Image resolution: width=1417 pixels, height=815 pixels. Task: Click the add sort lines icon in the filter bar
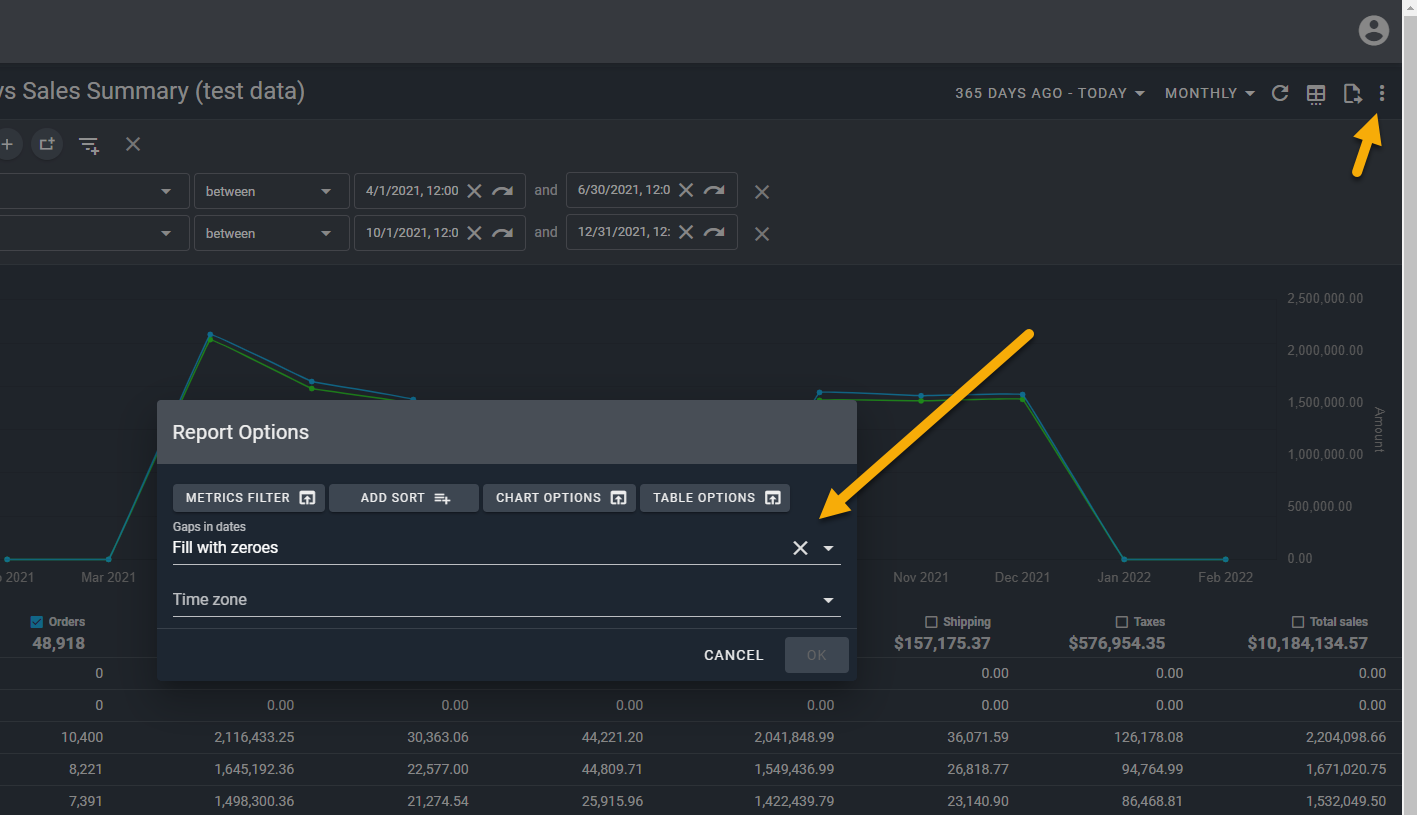point(89,145)
